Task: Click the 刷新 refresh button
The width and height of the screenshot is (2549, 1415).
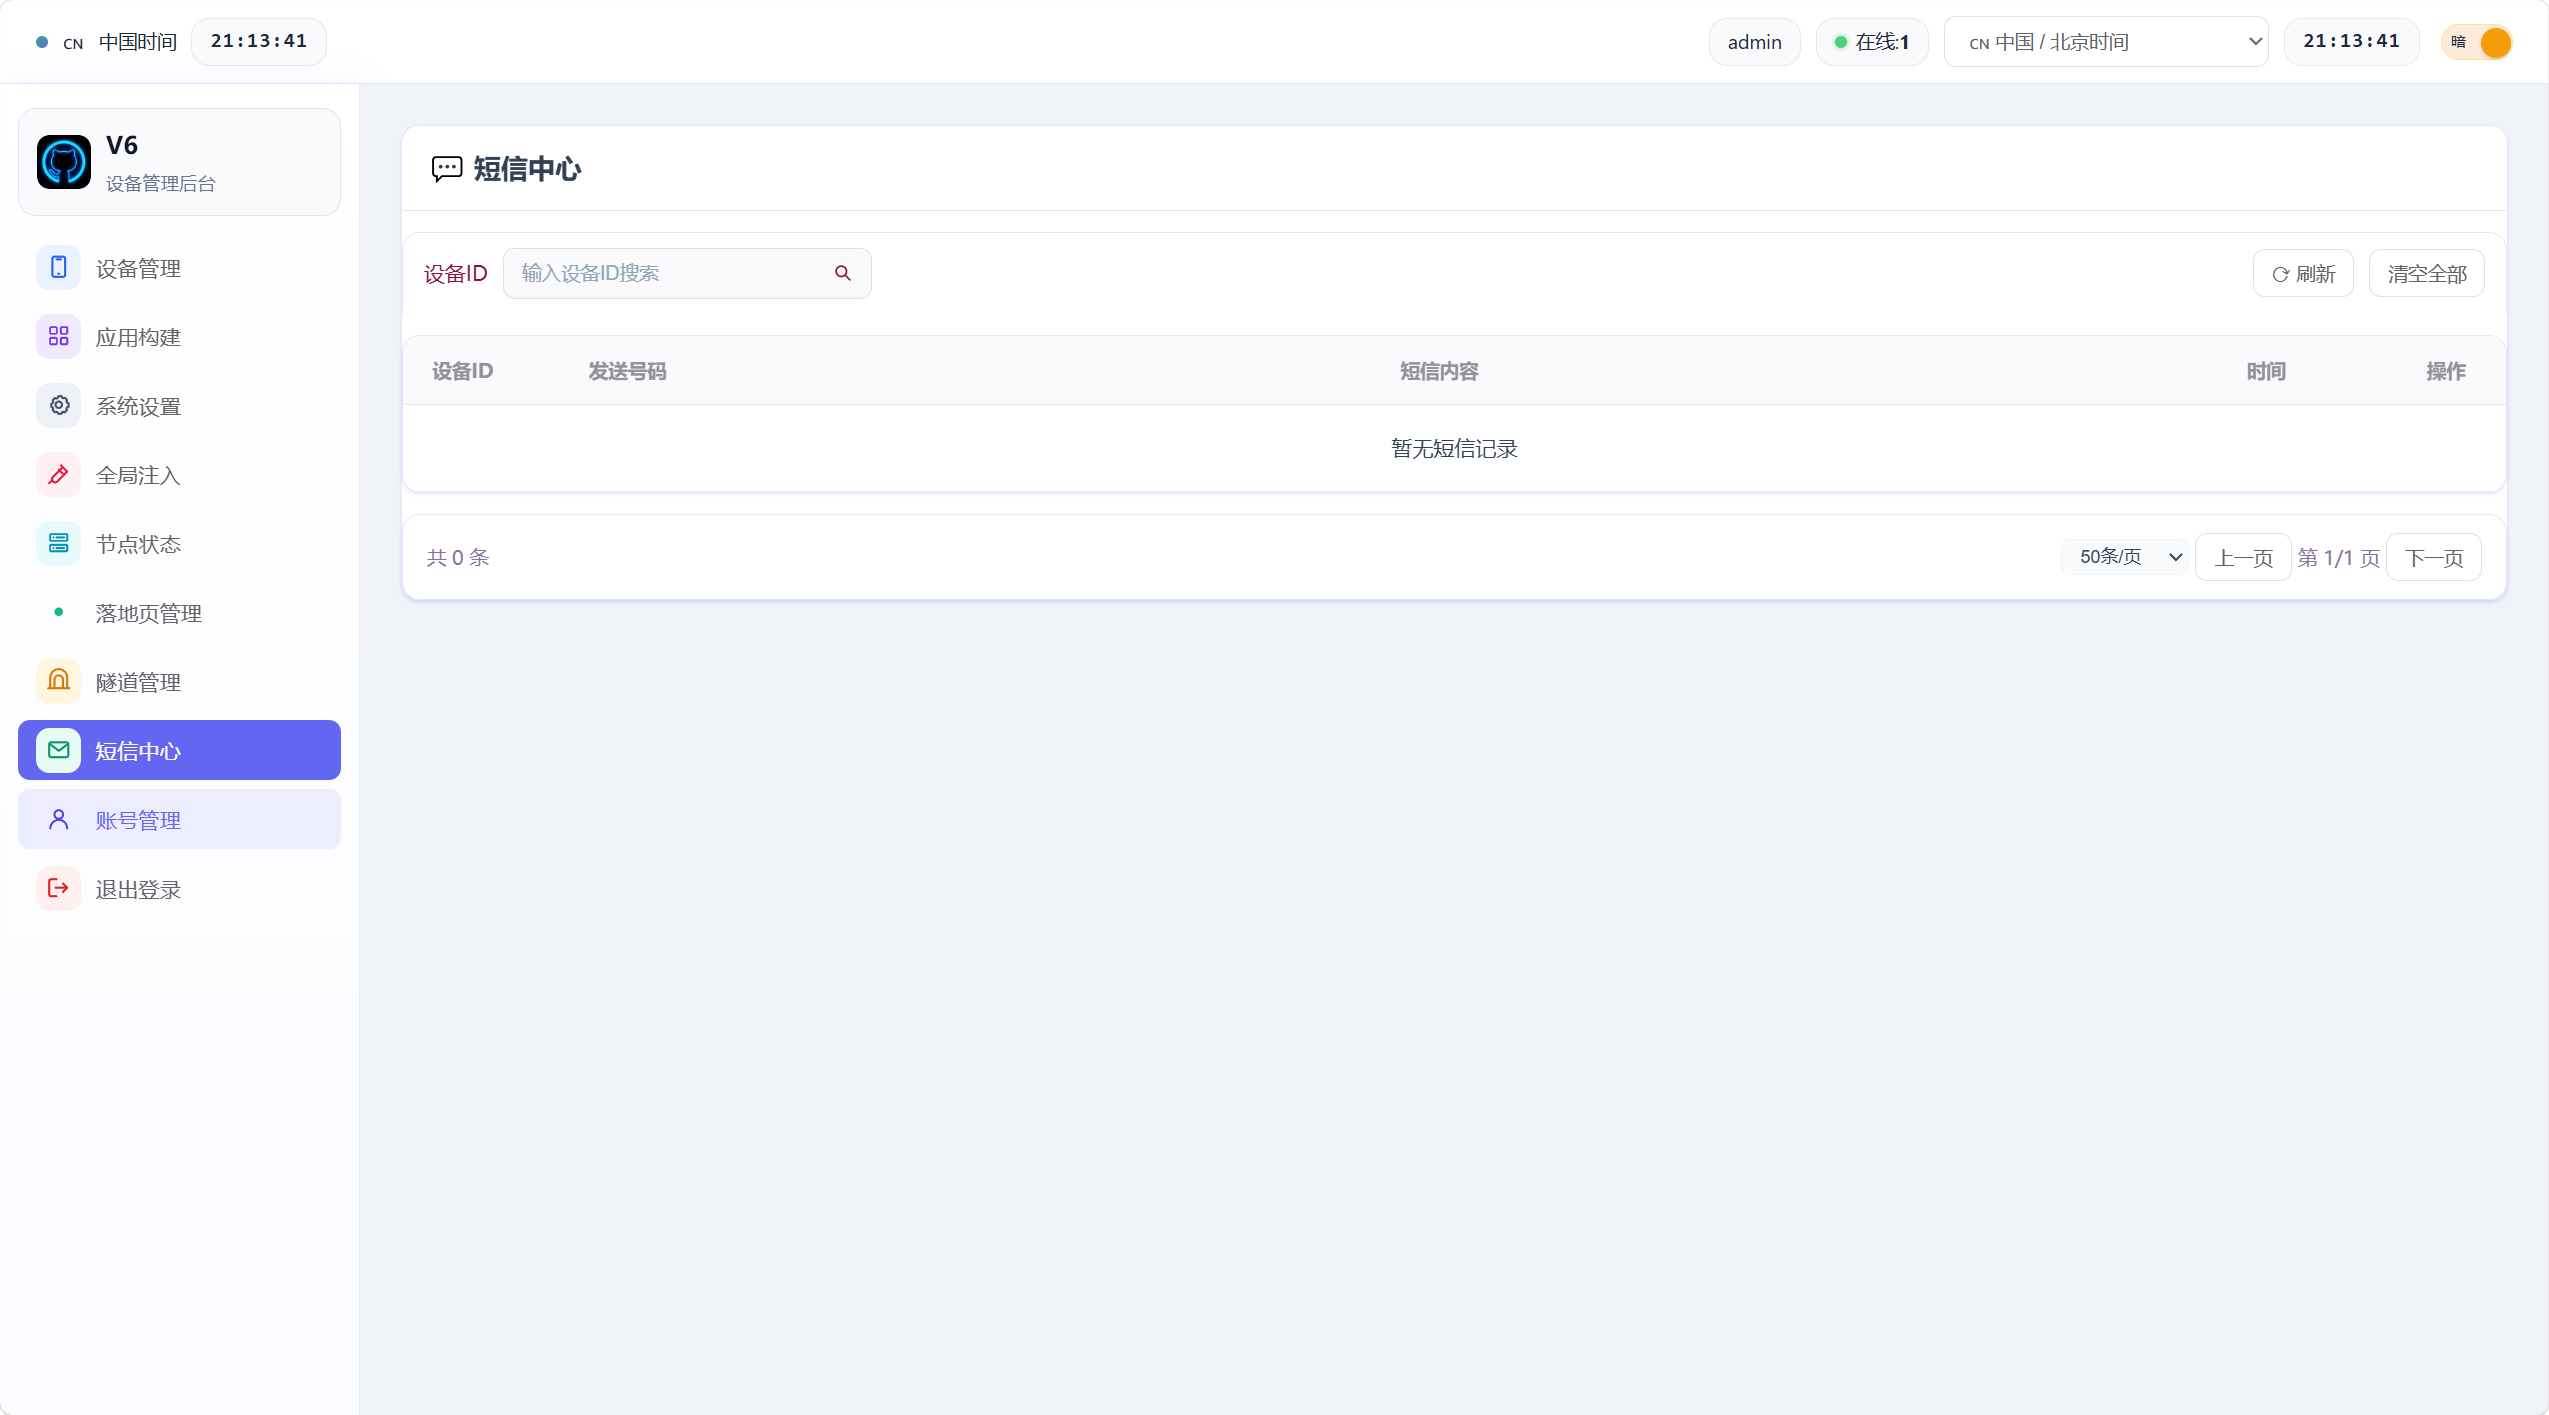Action: click(2303, 273)
